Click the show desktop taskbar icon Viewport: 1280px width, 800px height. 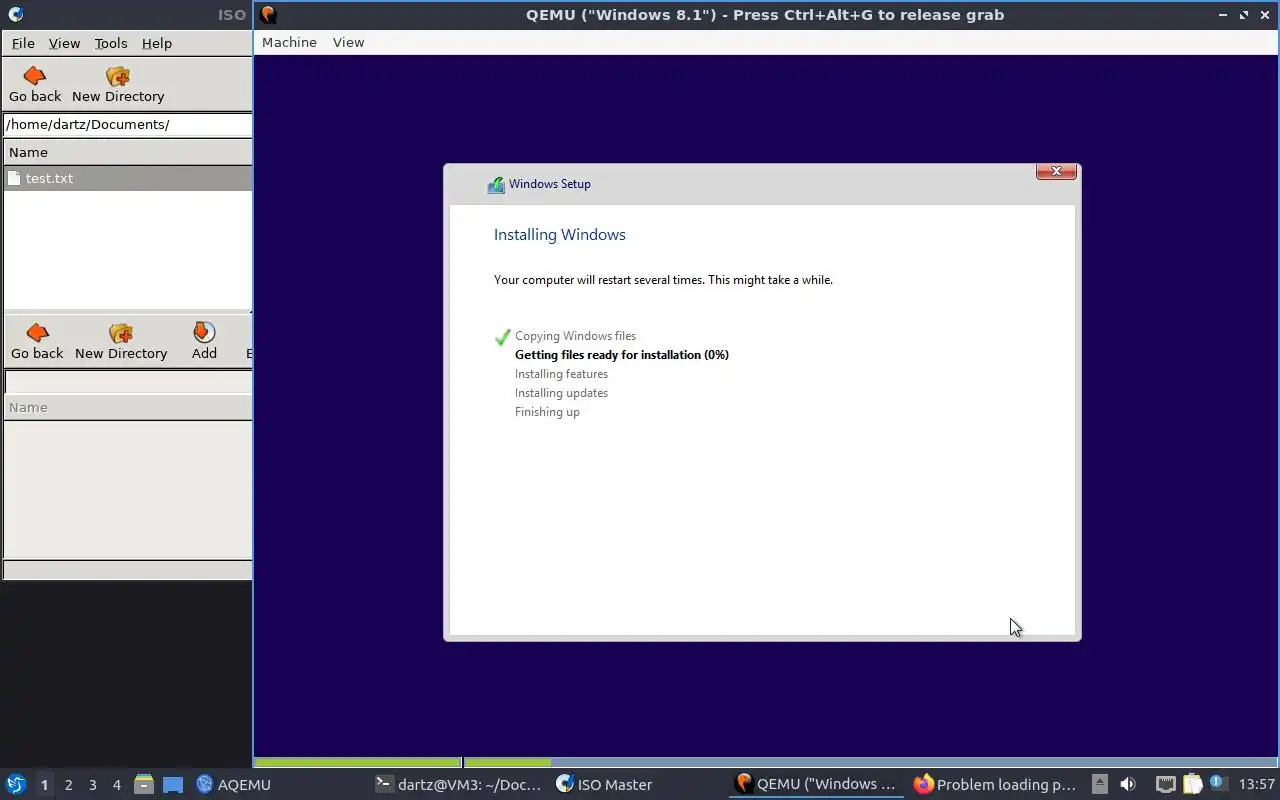173,785
